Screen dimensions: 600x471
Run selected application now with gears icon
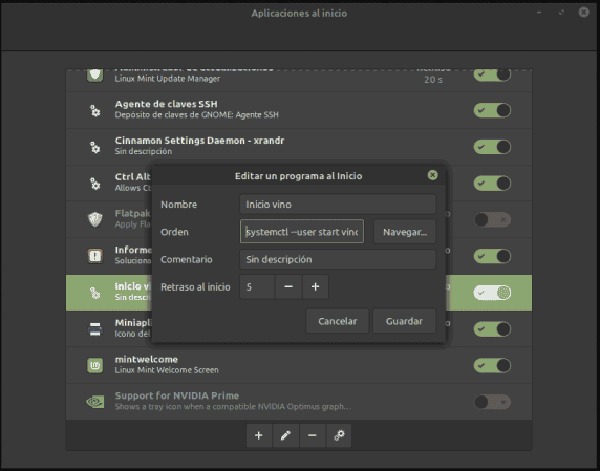pyautogui.click(x=339, y=435)
